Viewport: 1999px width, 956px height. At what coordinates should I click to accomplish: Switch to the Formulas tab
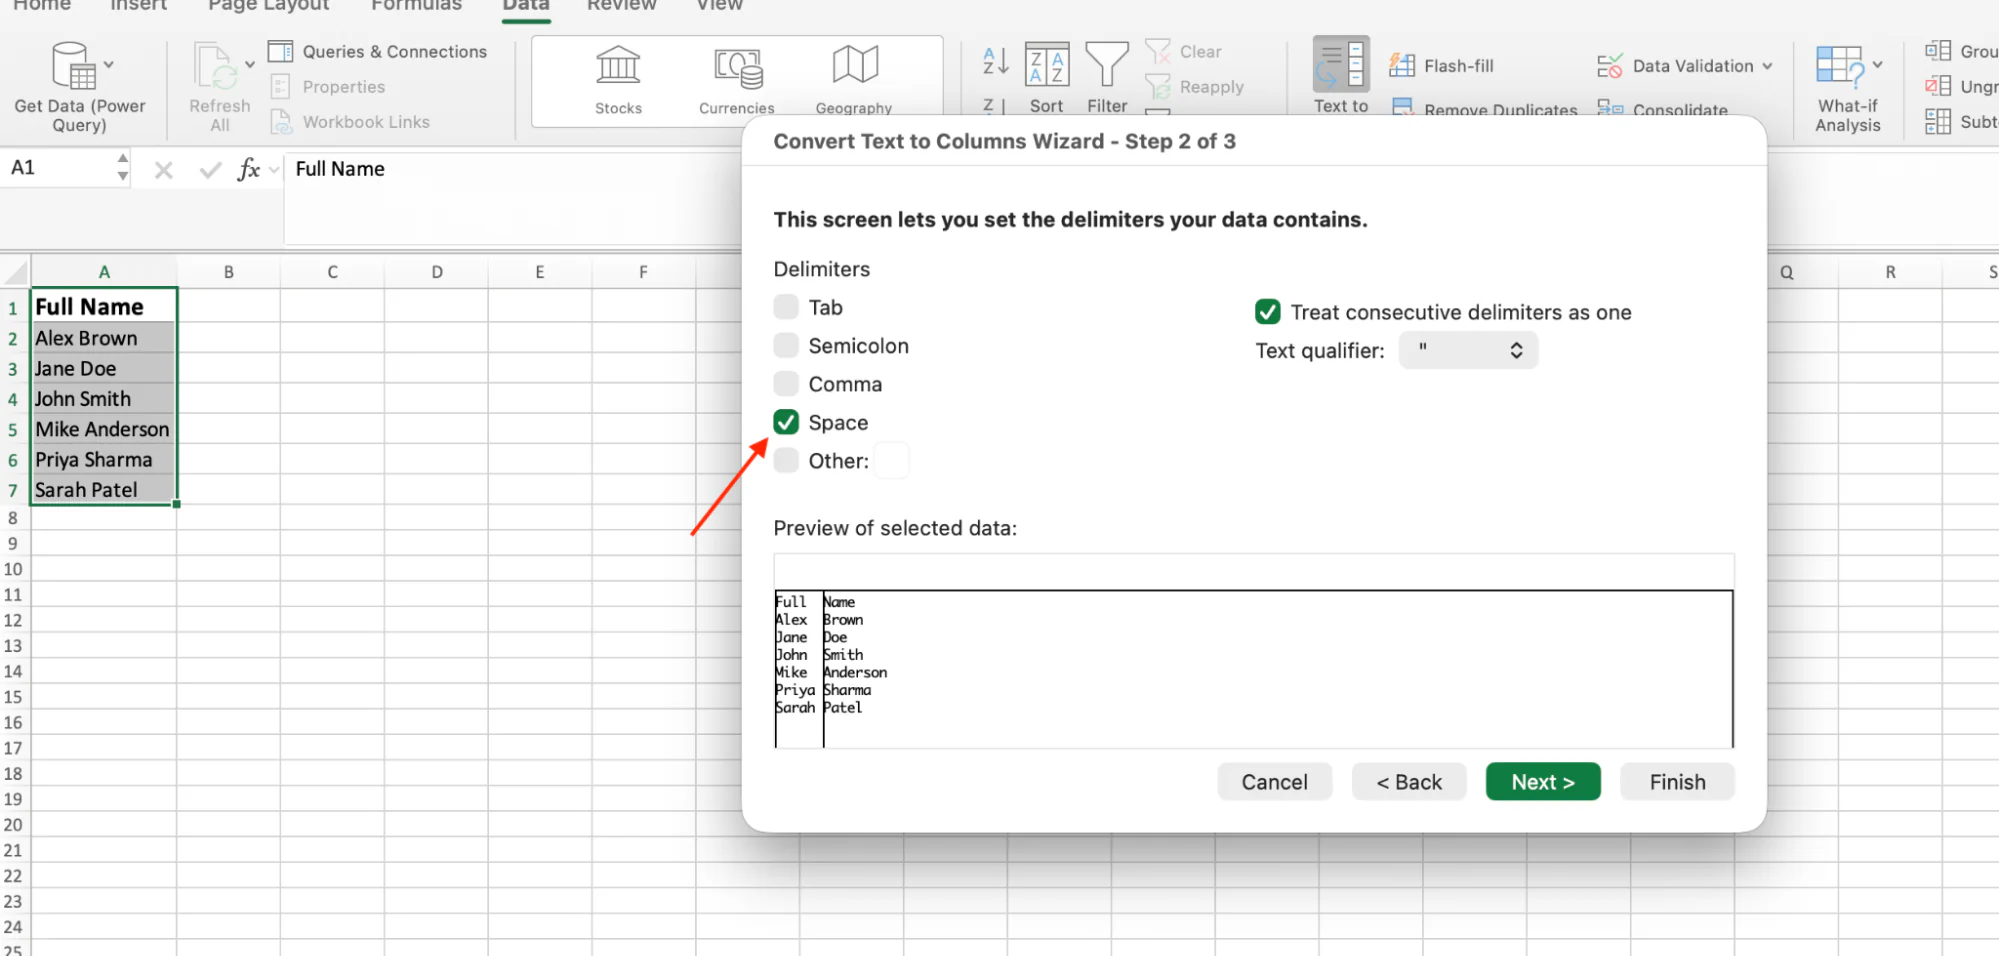pos(416,5)
